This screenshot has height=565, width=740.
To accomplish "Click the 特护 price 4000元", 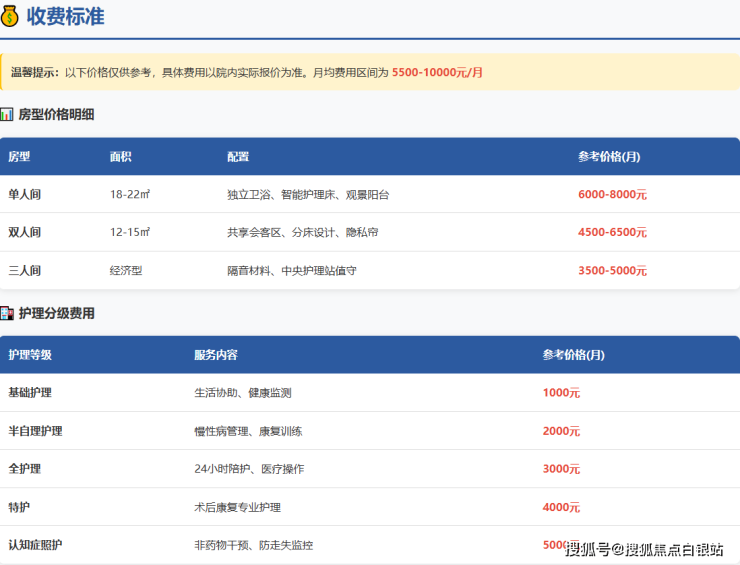I will click(561, 507).
